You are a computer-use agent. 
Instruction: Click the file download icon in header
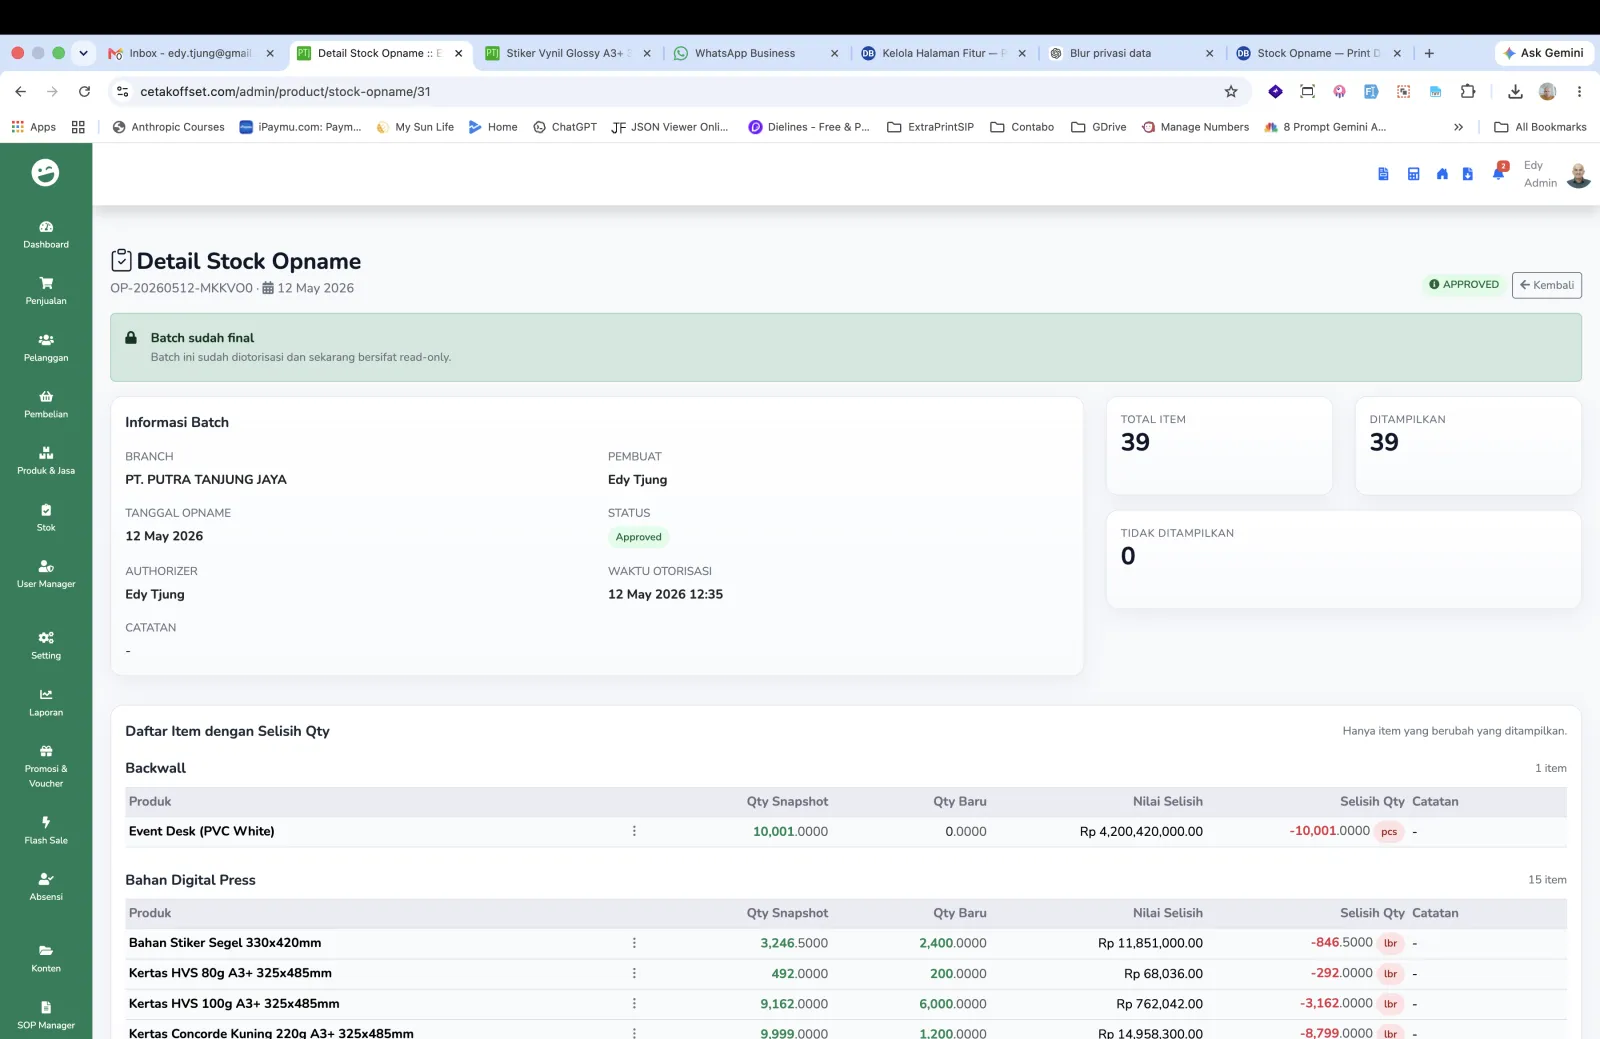click(x=1467, y=174)
